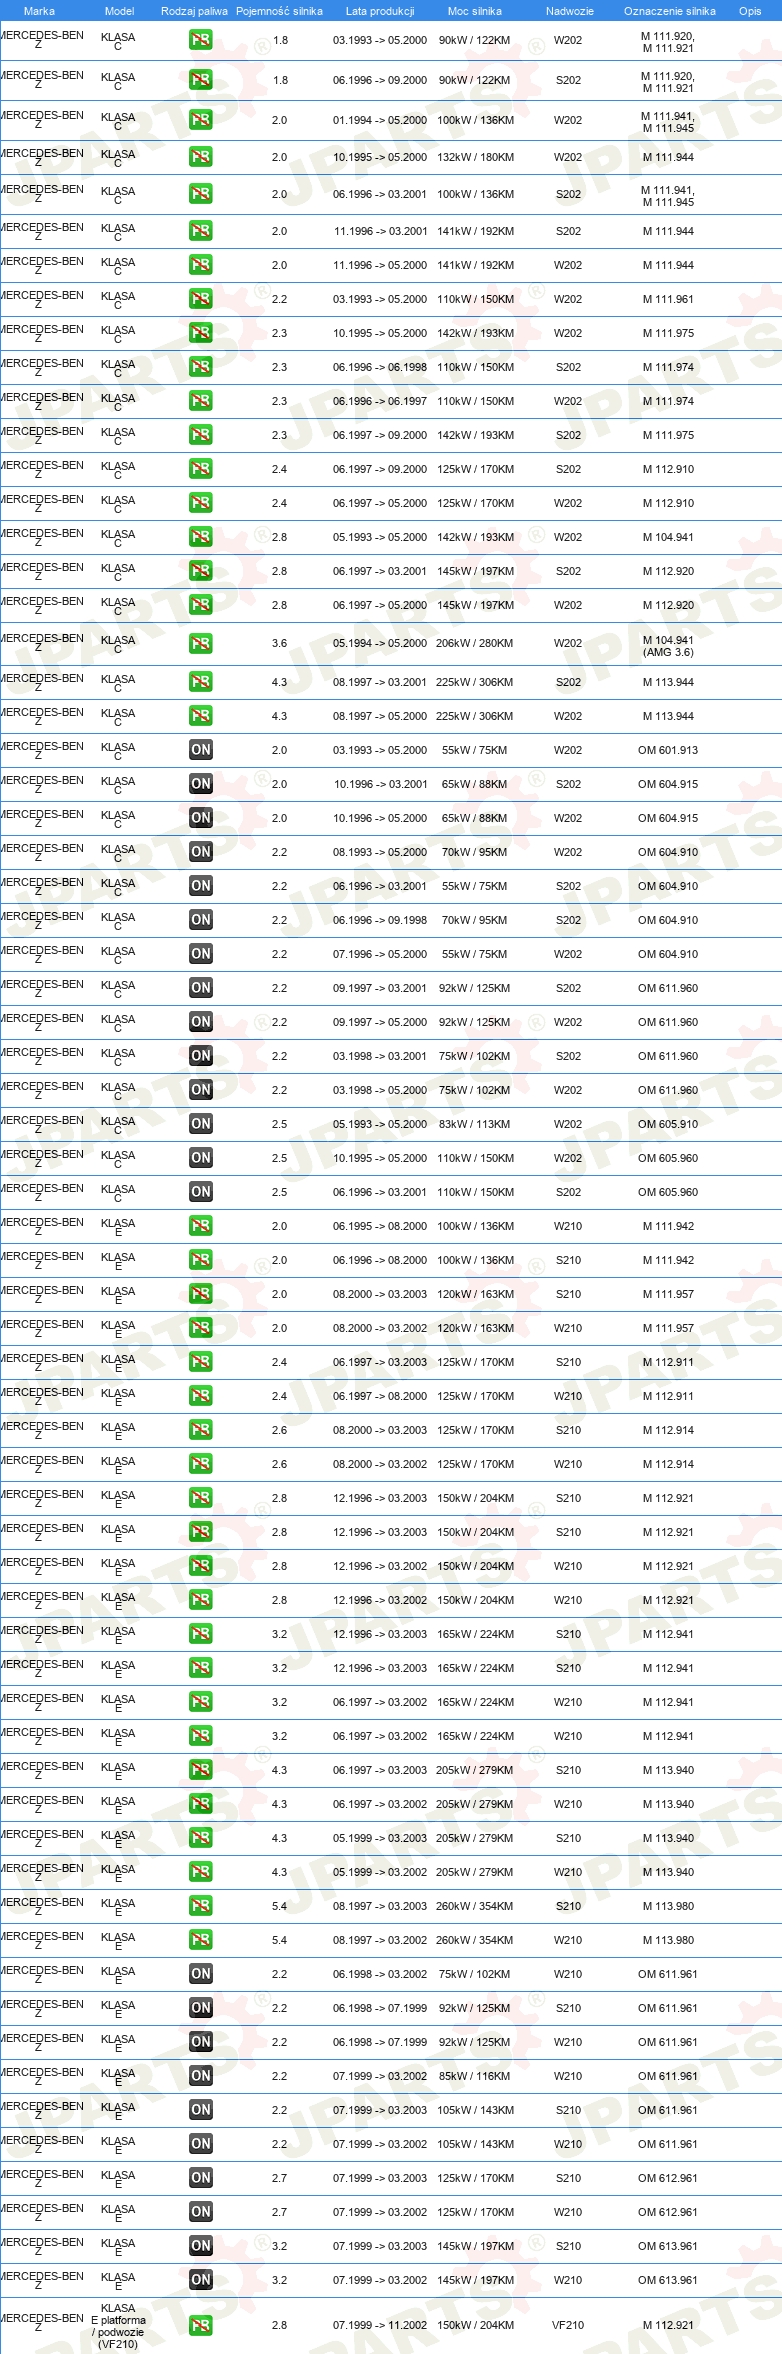Viewport: 782px width, 2354px height.
Task: Click the Rodzaj paliwa column header
Action: coord(194,11)
